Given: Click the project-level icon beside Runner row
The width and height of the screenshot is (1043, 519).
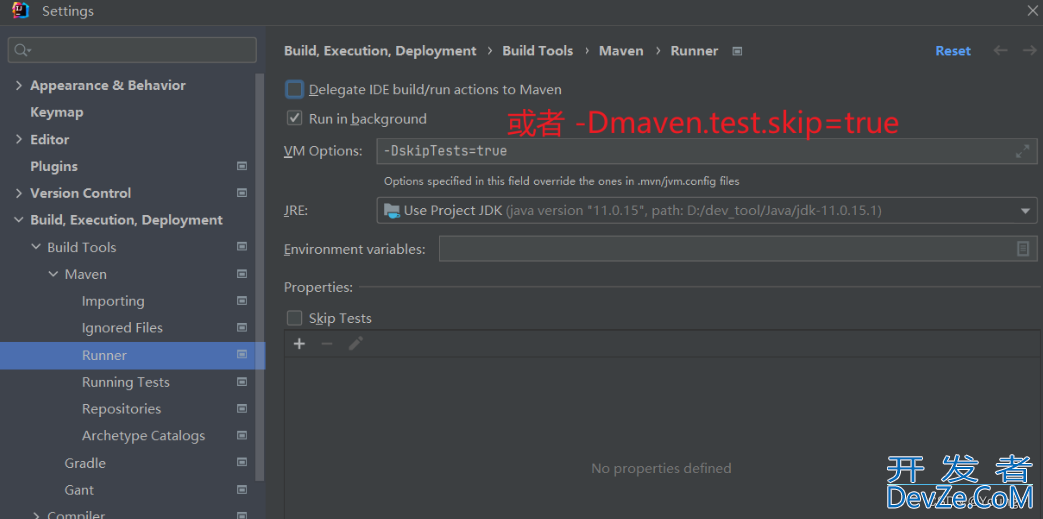Looking at the screenshot, I should (x=242, y=355).
